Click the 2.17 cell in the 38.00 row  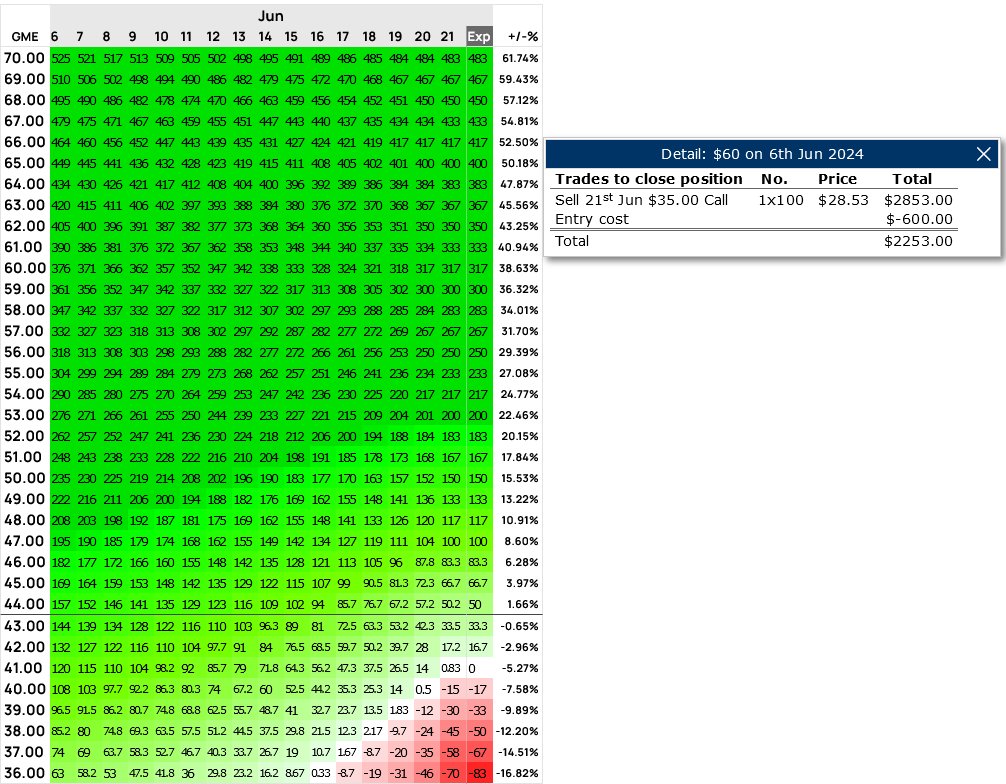coord(373,731)
